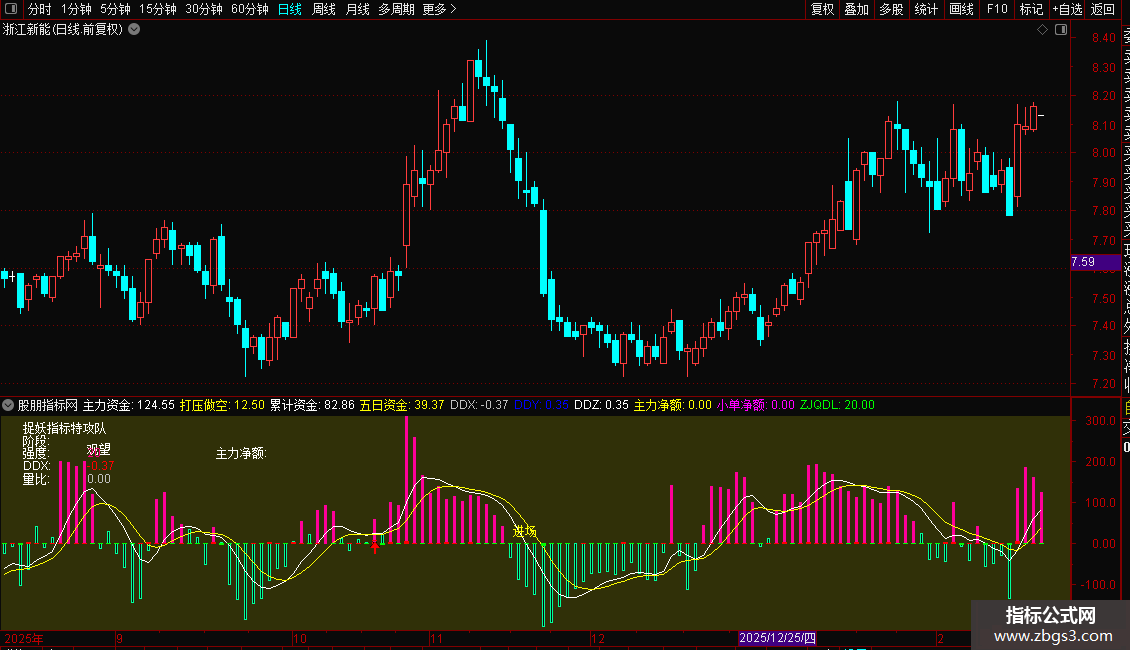Screen dimensions: 1130x650
Task: Click the DDX: -0.37 readout
Action: click(479, 405)
